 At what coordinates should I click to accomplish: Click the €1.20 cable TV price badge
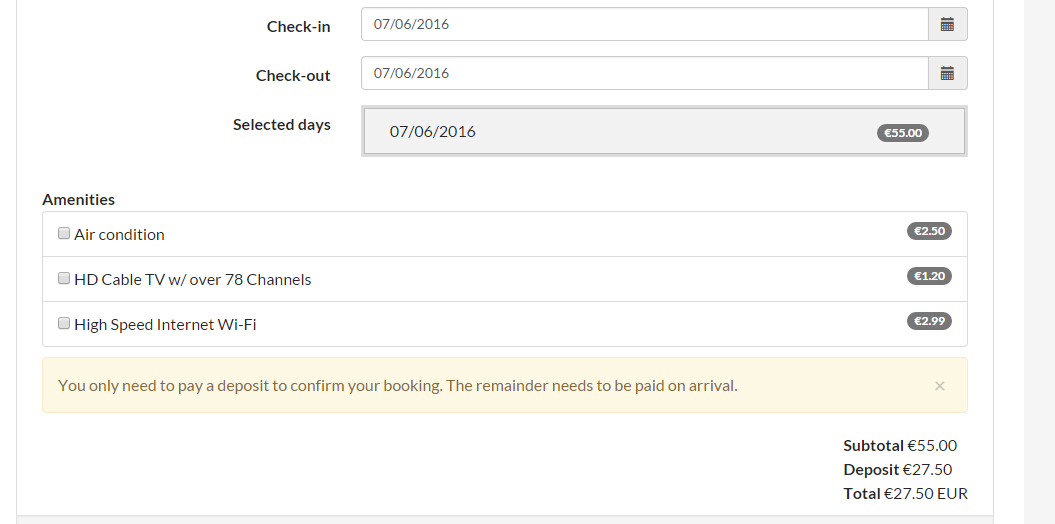click(x=929, y=276)
